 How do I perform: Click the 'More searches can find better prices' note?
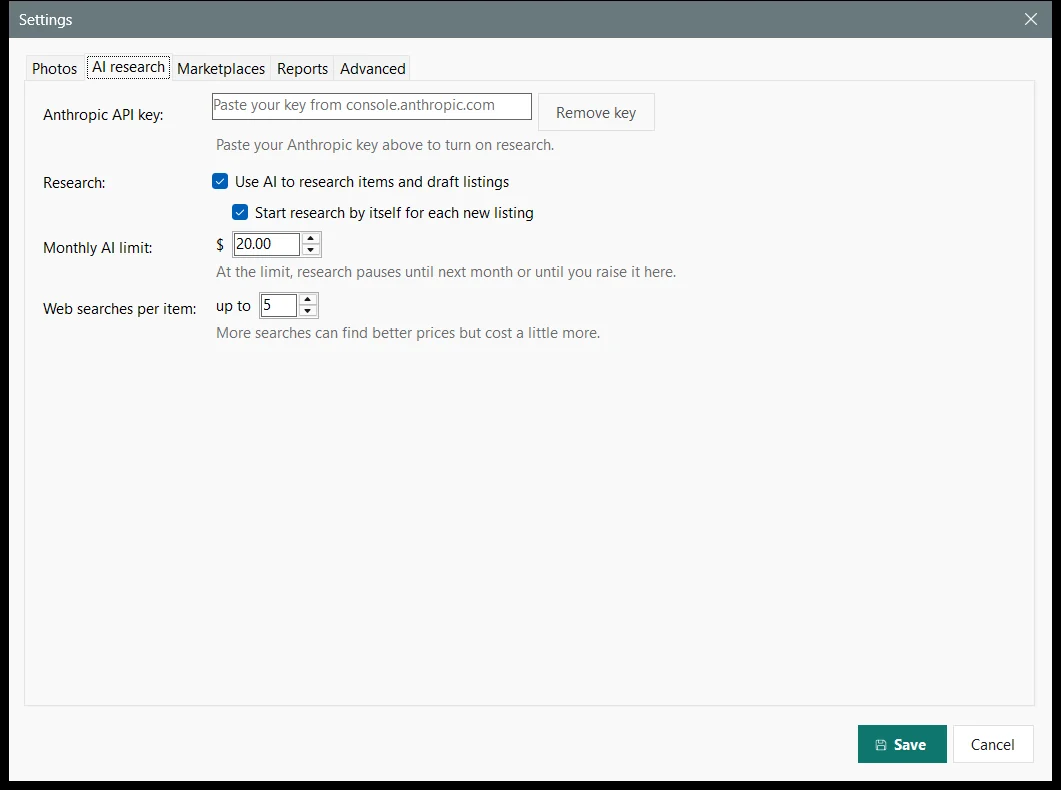point(408,333)
